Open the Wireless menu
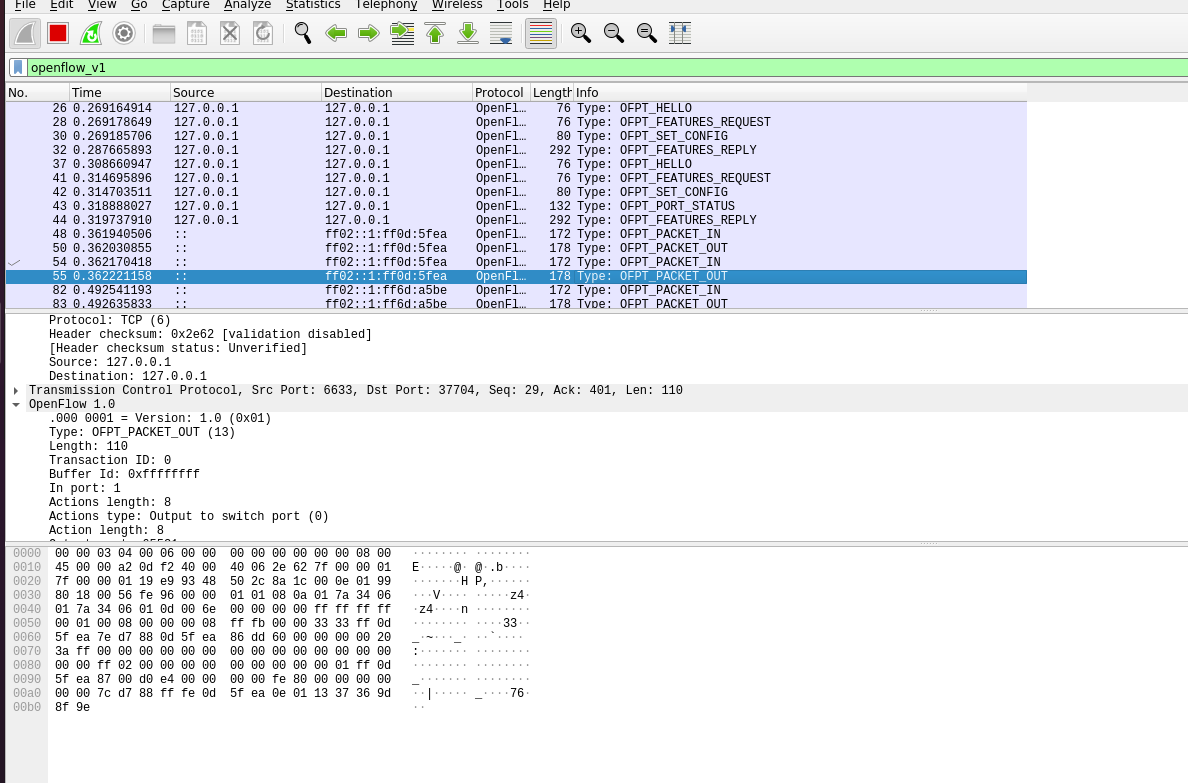The width and height of the screenshot is (1188, 783). [457, 5]
